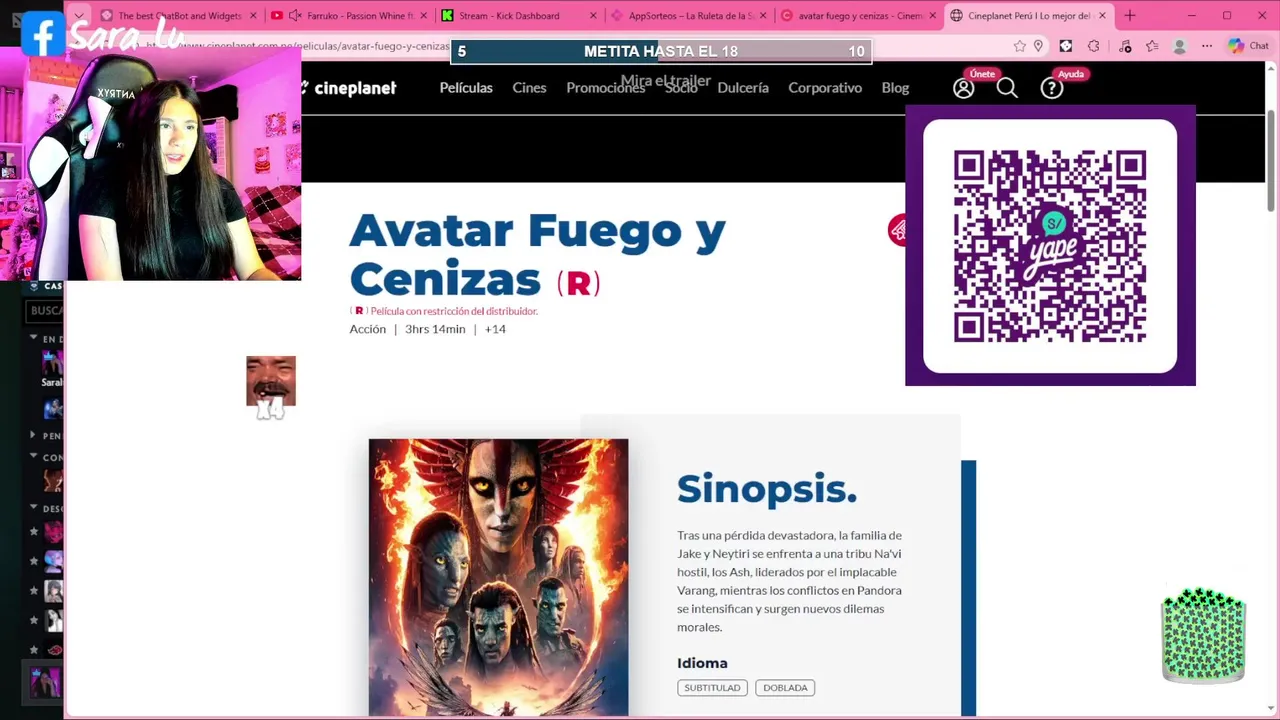Open the browser extensions puzzle icon
Image resolution: width=1280 pixels, height=720 pixels.
click(x=1093, y=46)
